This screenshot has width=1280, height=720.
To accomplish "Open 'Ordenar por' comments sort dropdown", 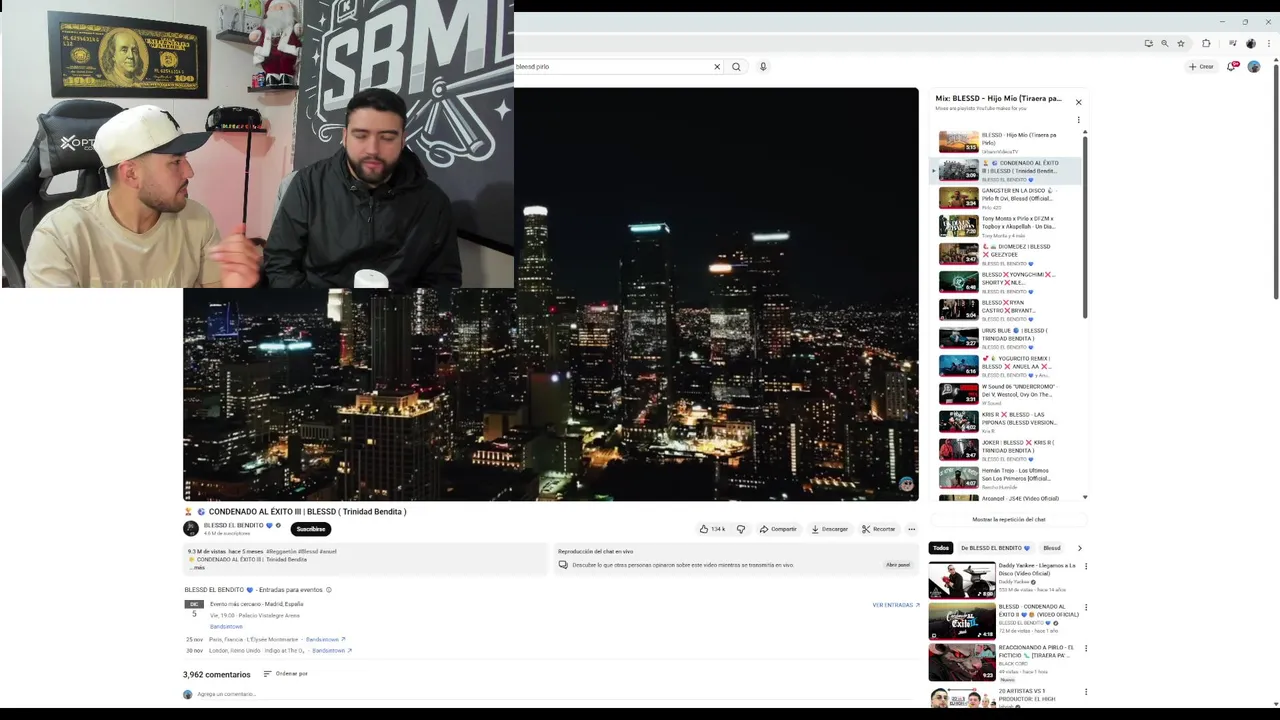I will [x=285, y=674].
